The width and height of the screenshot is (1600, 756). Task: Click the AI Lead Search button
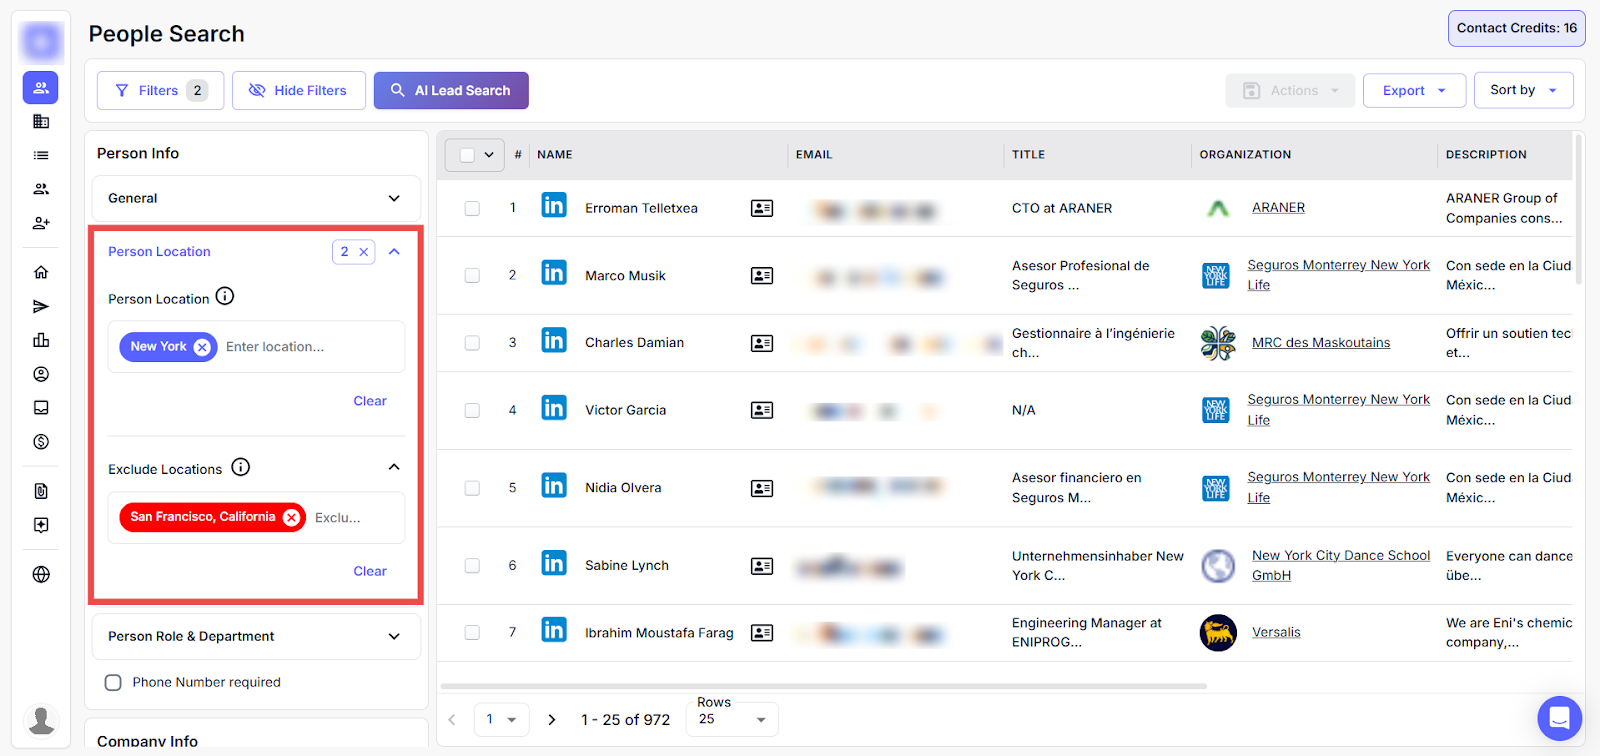[x=451, y=90]
